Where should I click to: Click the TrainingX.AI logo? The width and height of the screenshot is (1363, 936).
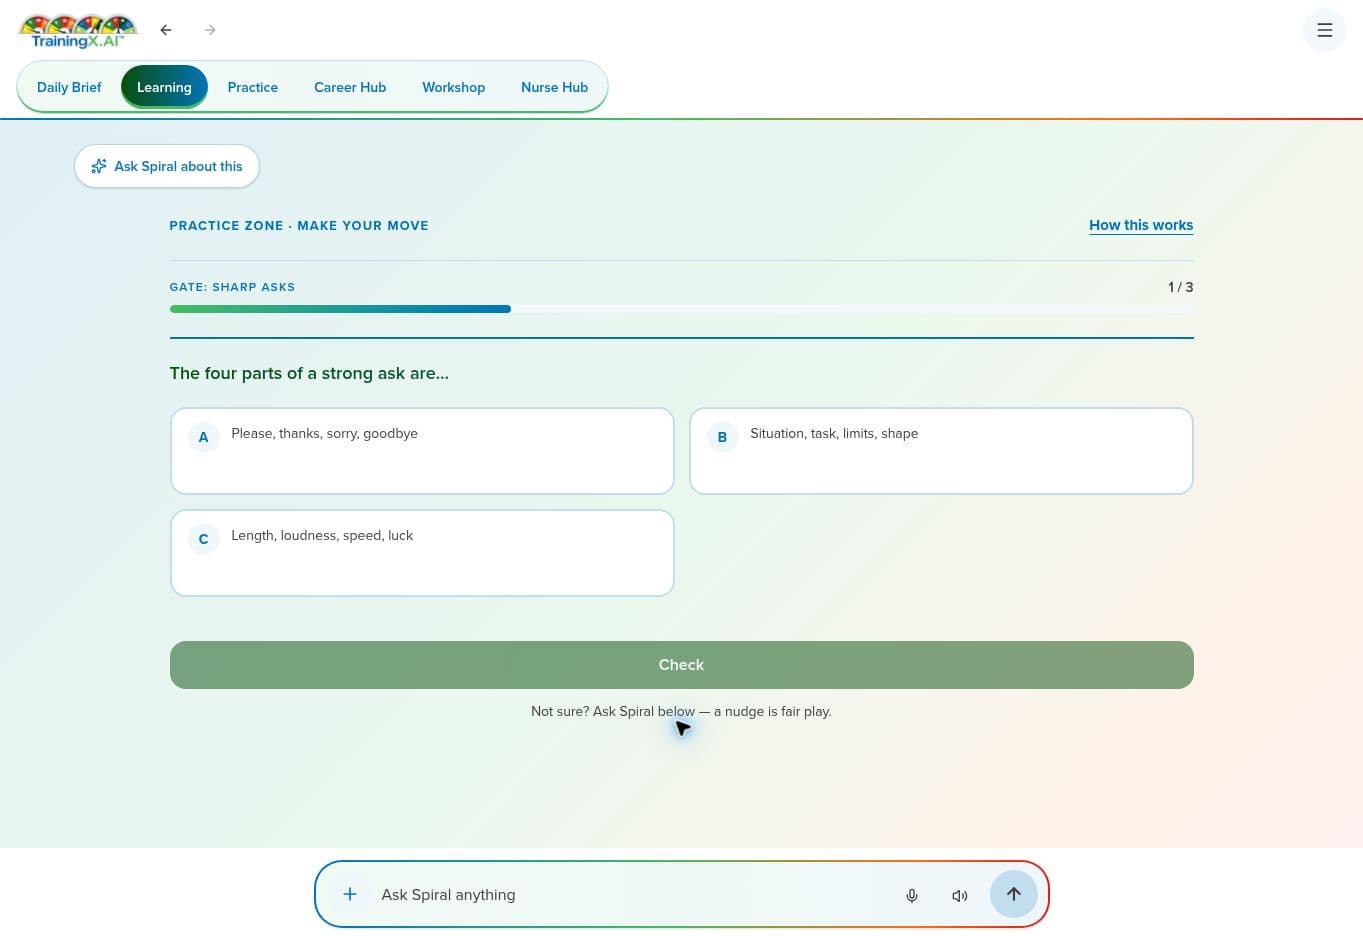pos(77,31)
